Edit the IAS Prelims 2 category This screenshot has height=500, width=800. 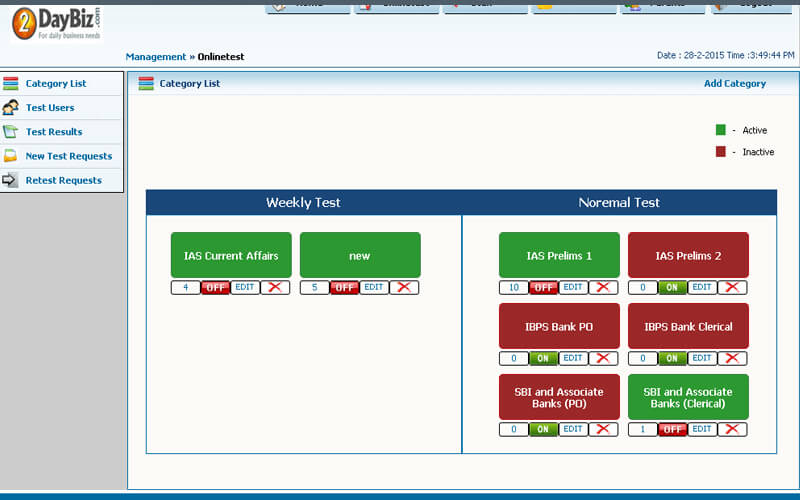pyautogui.click(x=702, y=287)
